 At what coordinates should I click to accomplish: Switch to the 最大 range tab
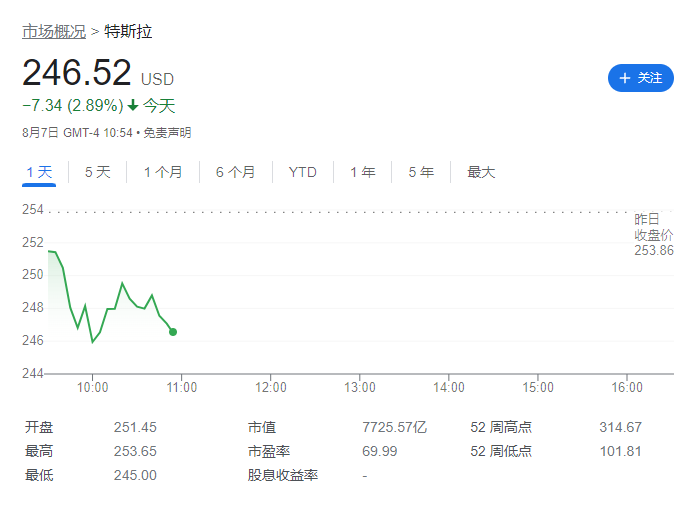click(481, 172)
